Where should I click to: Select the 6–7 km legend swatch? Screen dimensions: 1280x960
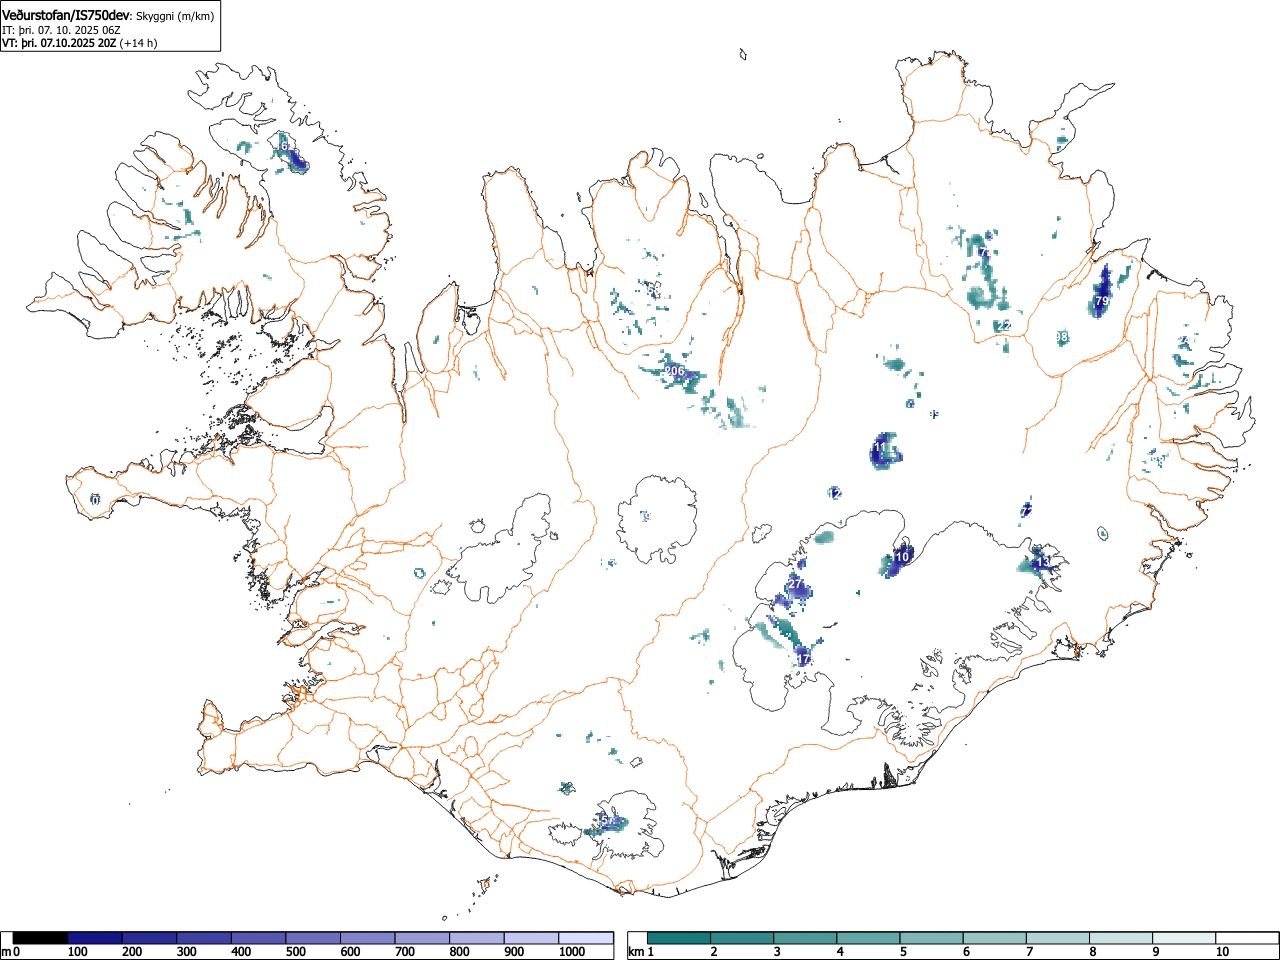pyautogui.click(x=995, y=938)
